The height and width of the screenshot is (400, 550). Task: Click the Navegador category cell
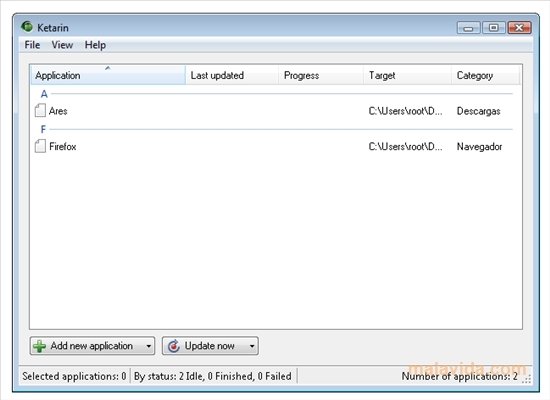pos(479,147)
